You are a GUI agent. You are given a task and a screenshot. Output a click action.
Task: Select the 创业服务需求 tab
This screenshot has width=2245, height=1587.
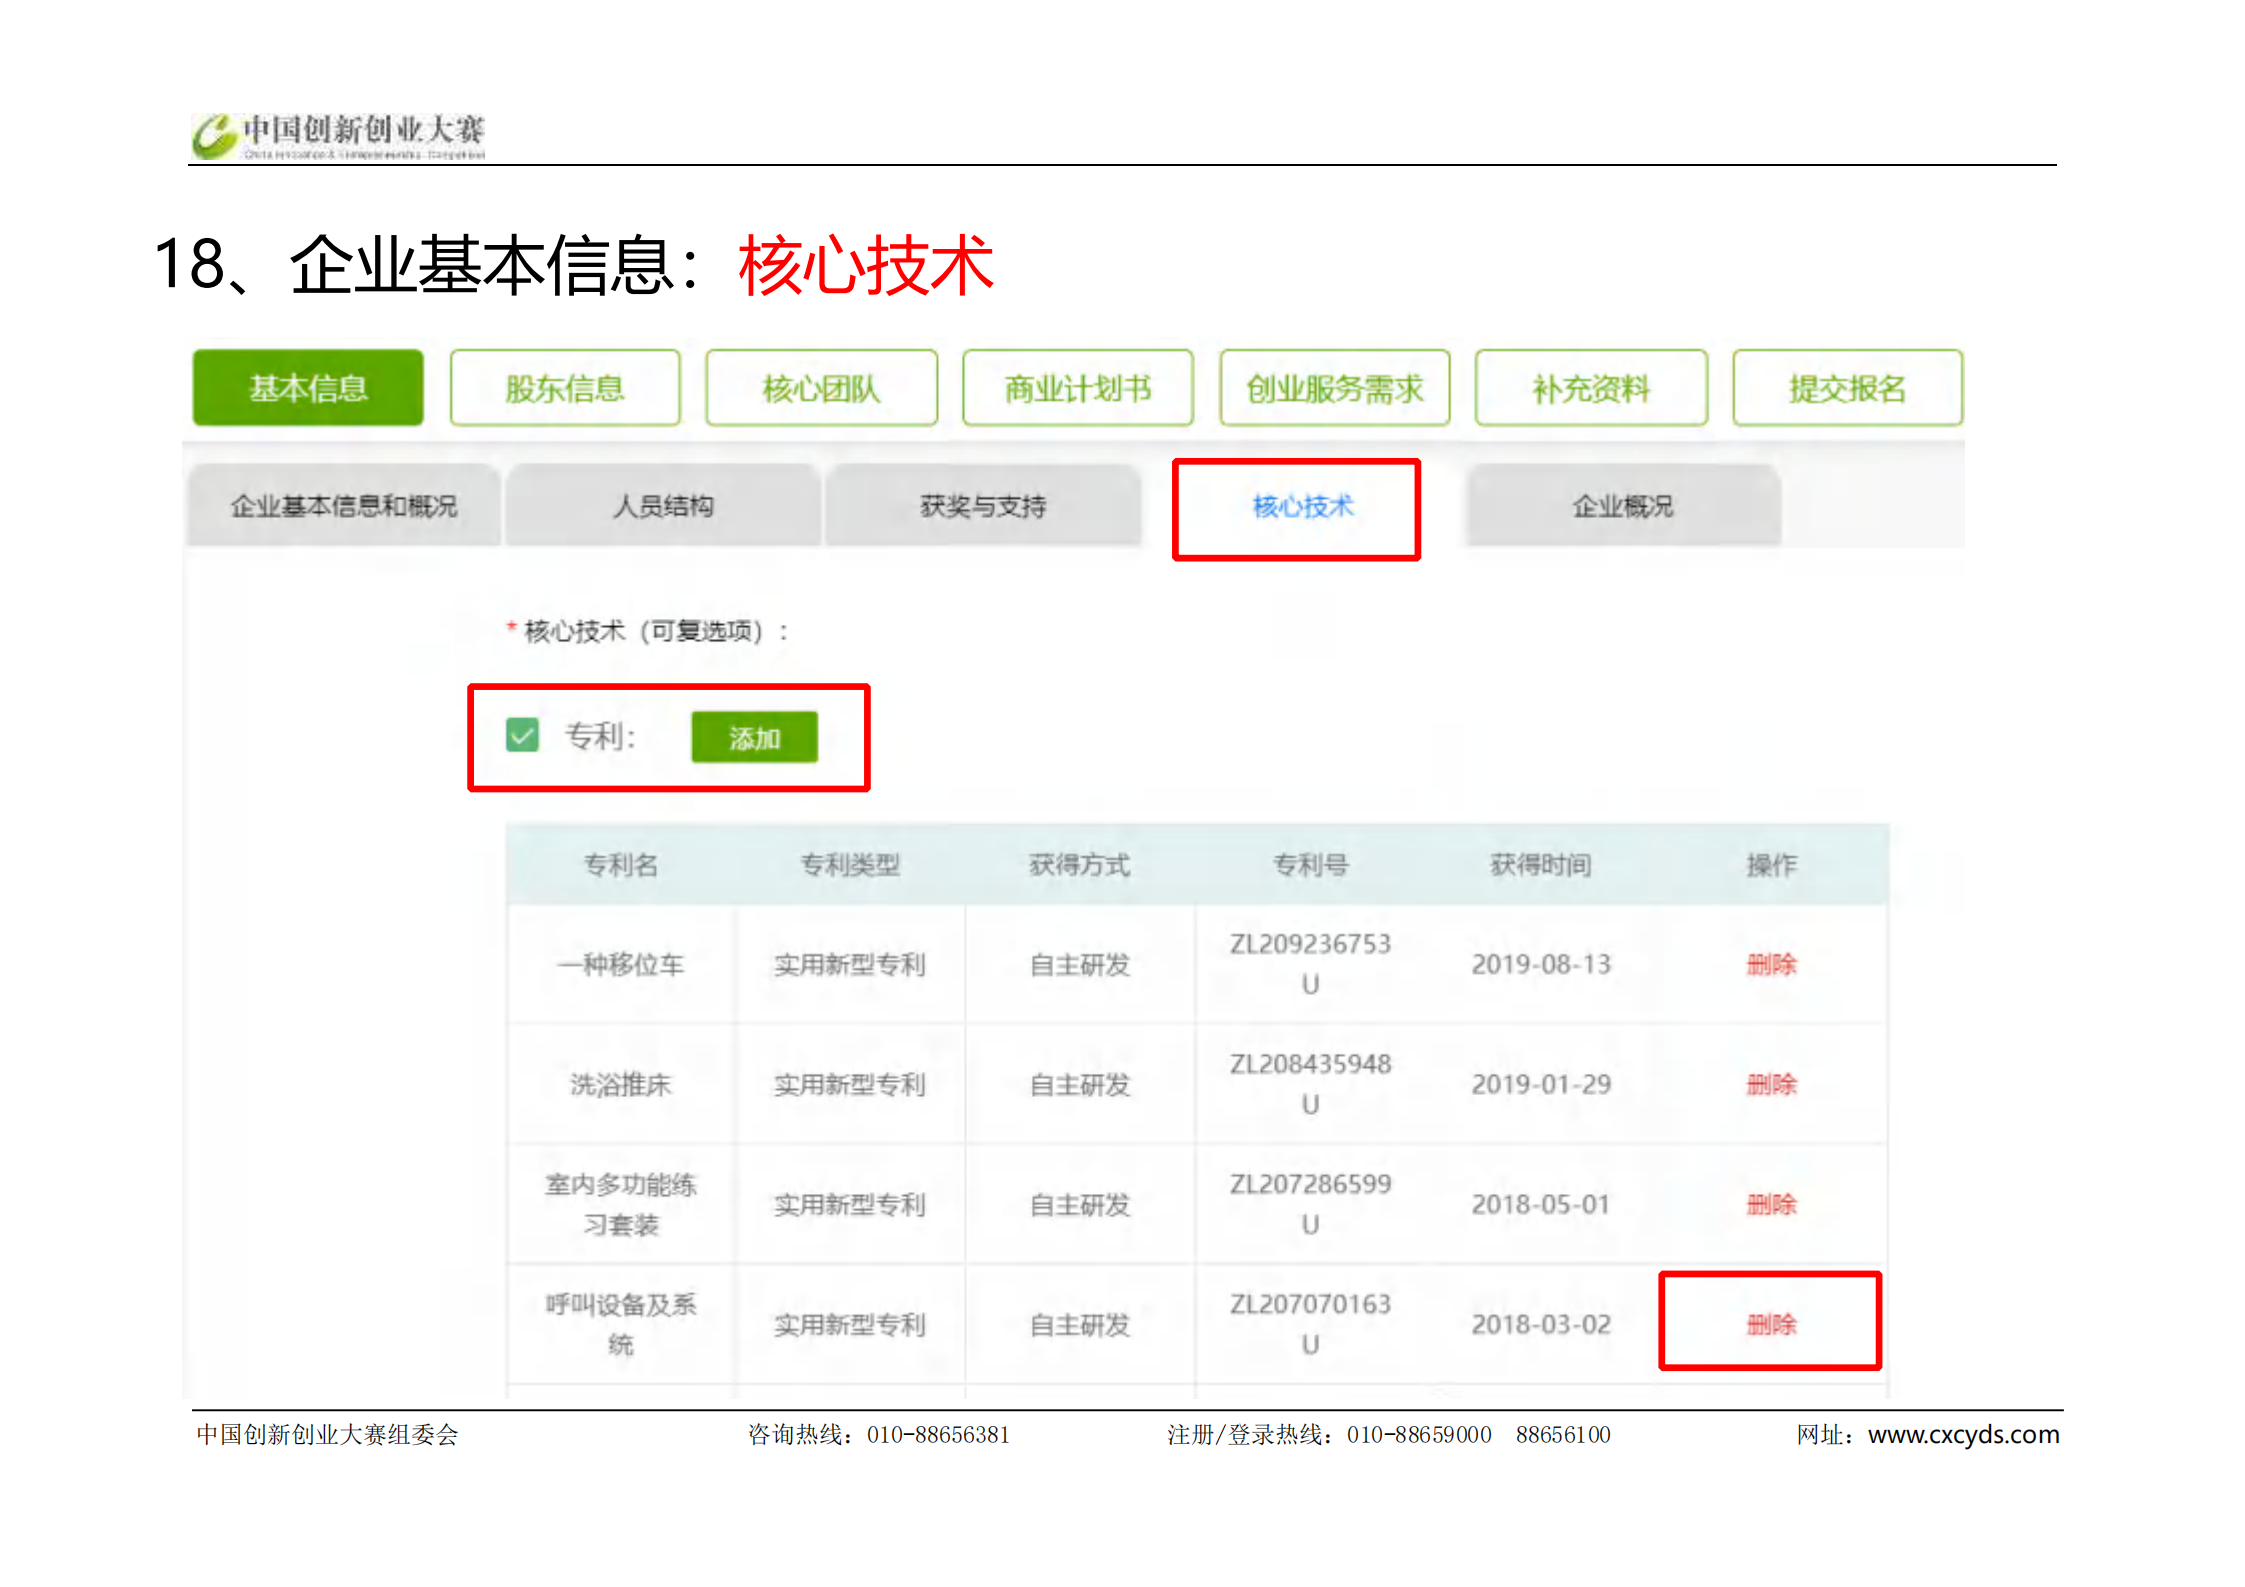click(x=1334, y=388)
